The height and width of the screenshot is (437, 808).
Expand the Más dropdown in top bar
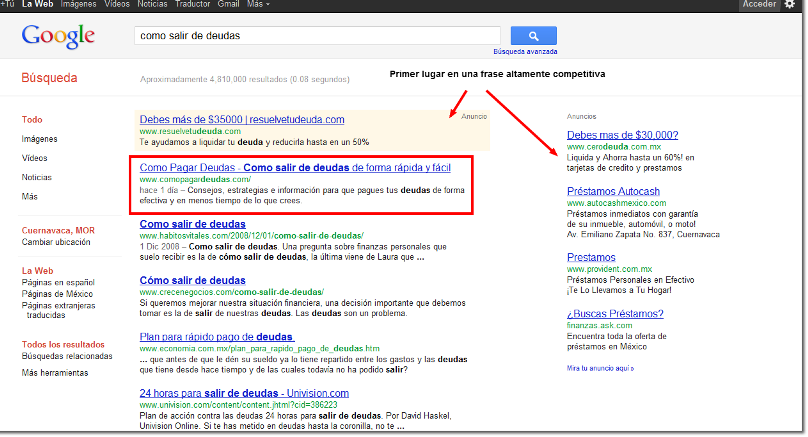pos(258,4)
